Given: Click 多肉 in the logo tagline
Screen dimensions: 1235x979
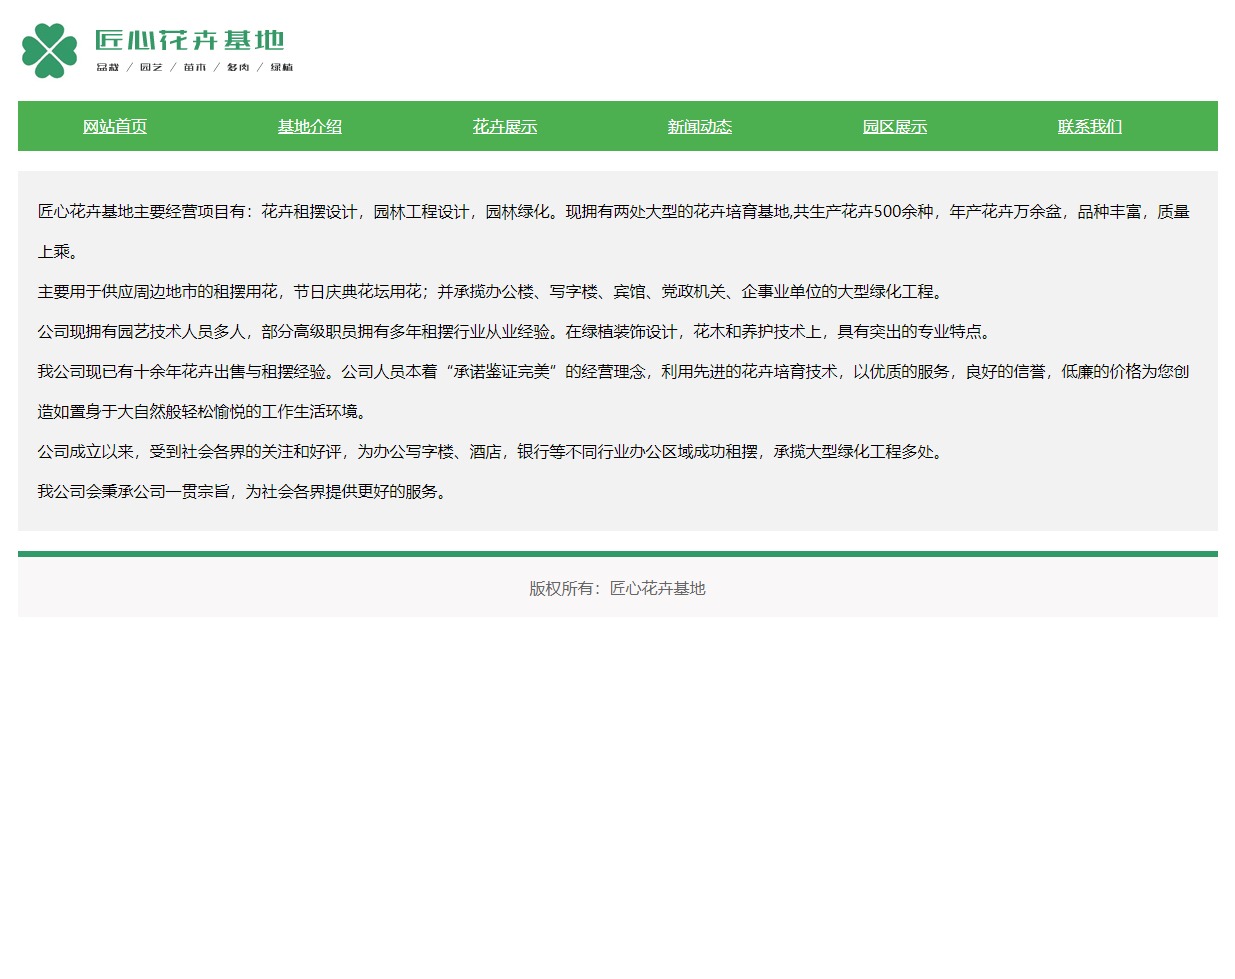Looking at the screenshot, I should (238, 67).
